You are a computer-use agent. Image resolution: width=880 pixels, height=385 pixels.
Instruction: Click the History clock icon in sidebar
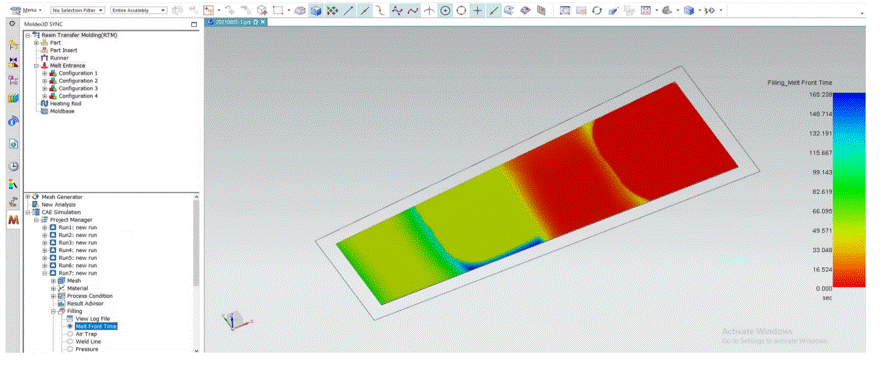pos(13,166)
